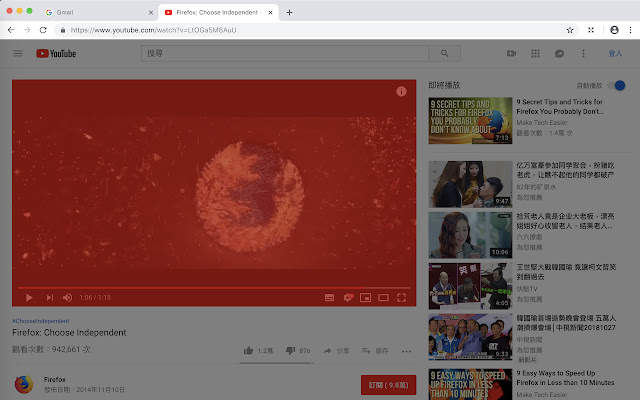Open the Chrome profile avatar

614,30
